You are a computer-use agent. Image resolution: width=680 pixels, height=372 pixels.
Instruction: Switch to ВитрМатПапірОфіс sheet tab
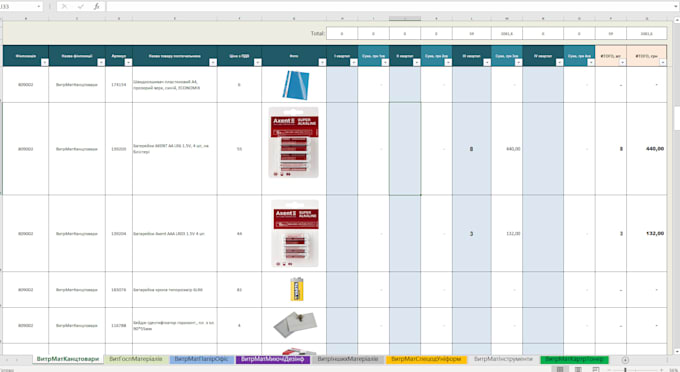pos(201,359)
